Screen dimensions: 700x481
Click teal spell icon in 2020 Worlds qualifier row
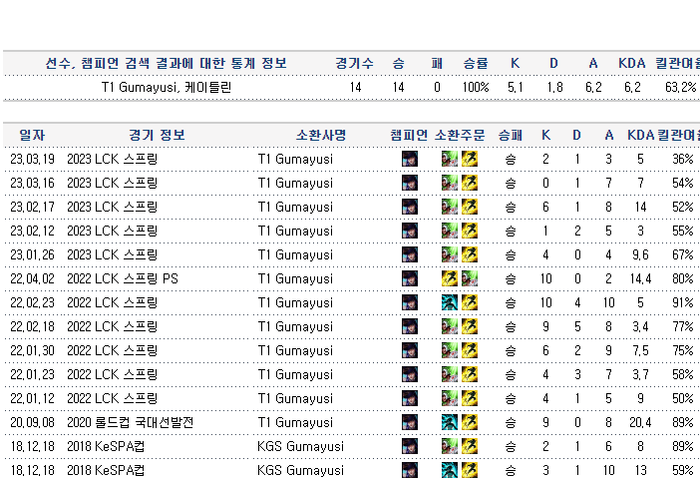(x=450, y=423)
